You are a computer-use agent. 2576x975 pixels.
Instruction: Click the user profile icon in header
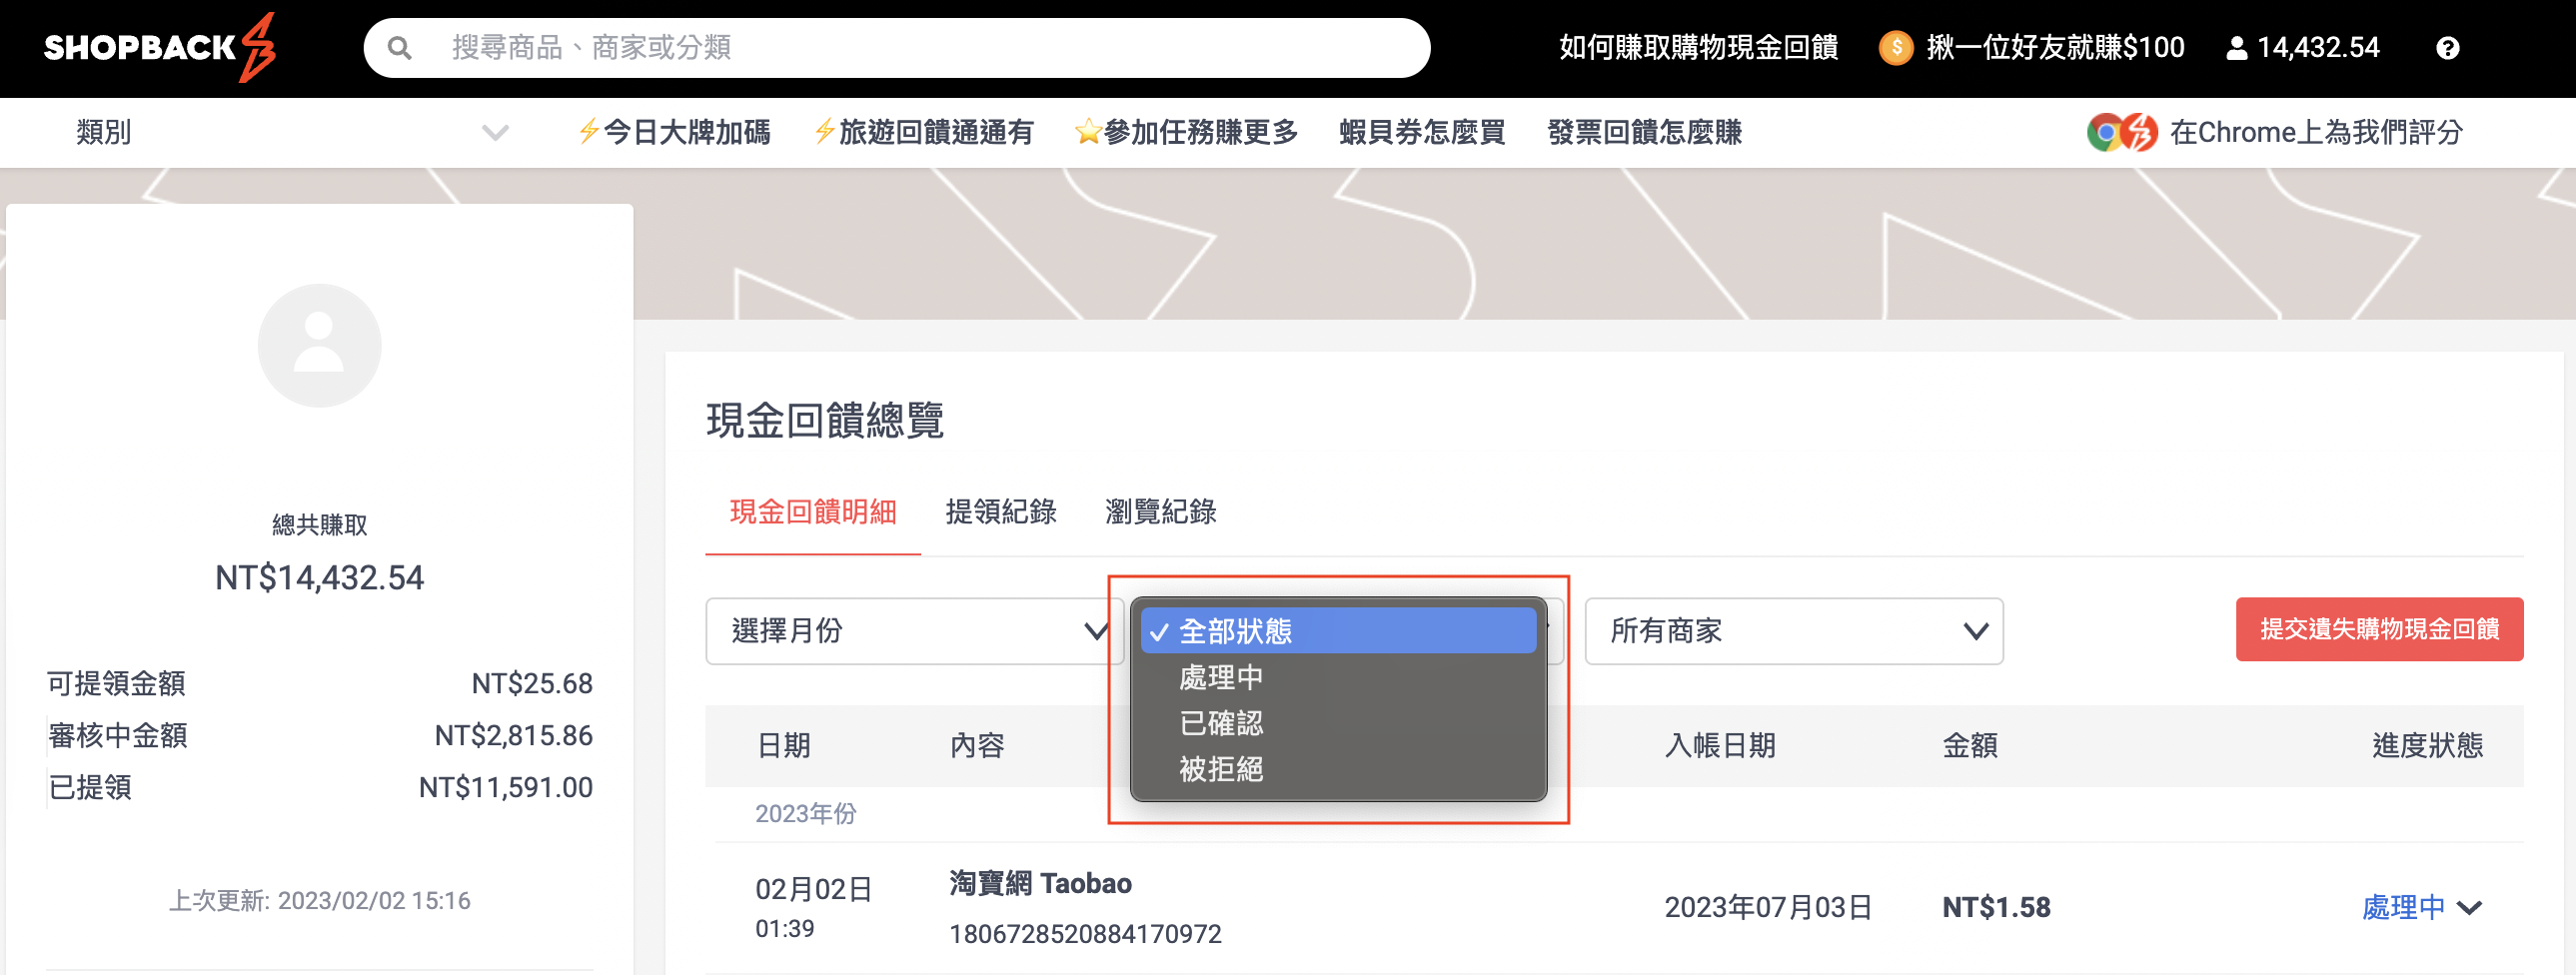(2237, 48)
